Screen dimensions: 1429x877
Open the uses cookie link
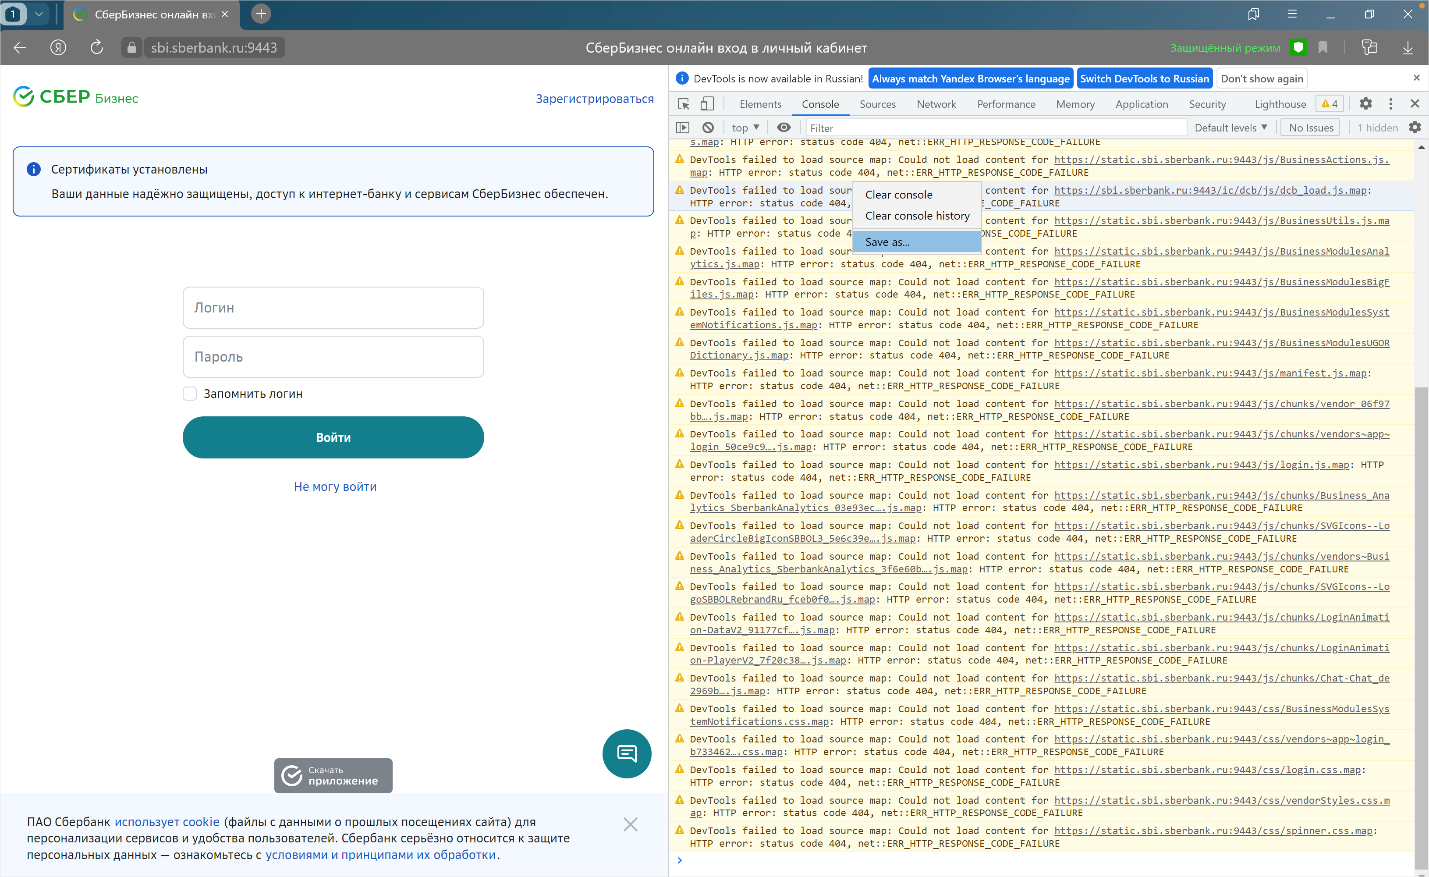(x=167, y=822)
